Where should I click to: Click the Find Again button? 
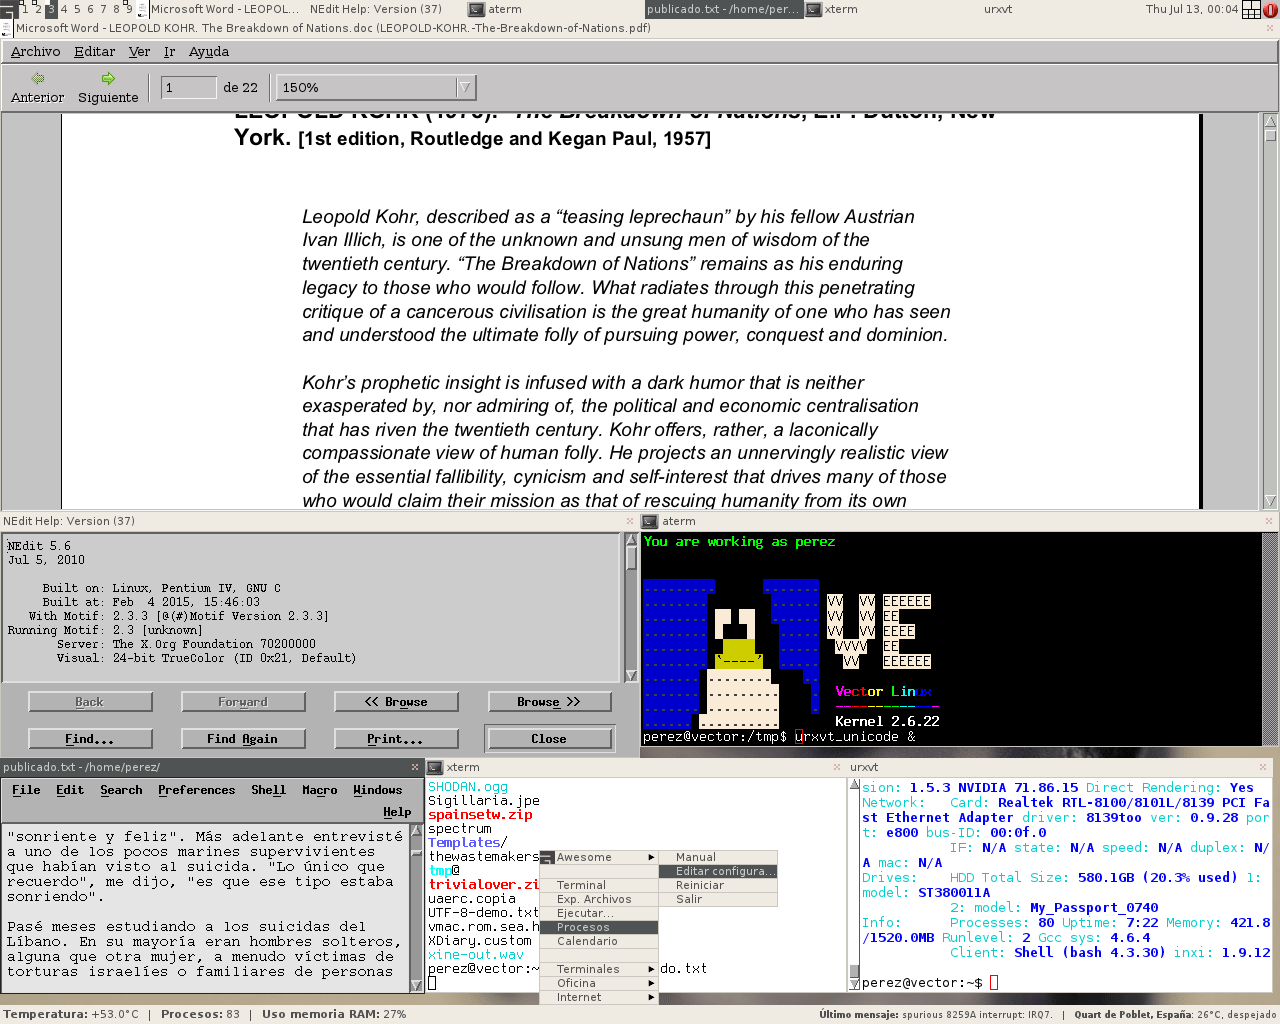243,739
